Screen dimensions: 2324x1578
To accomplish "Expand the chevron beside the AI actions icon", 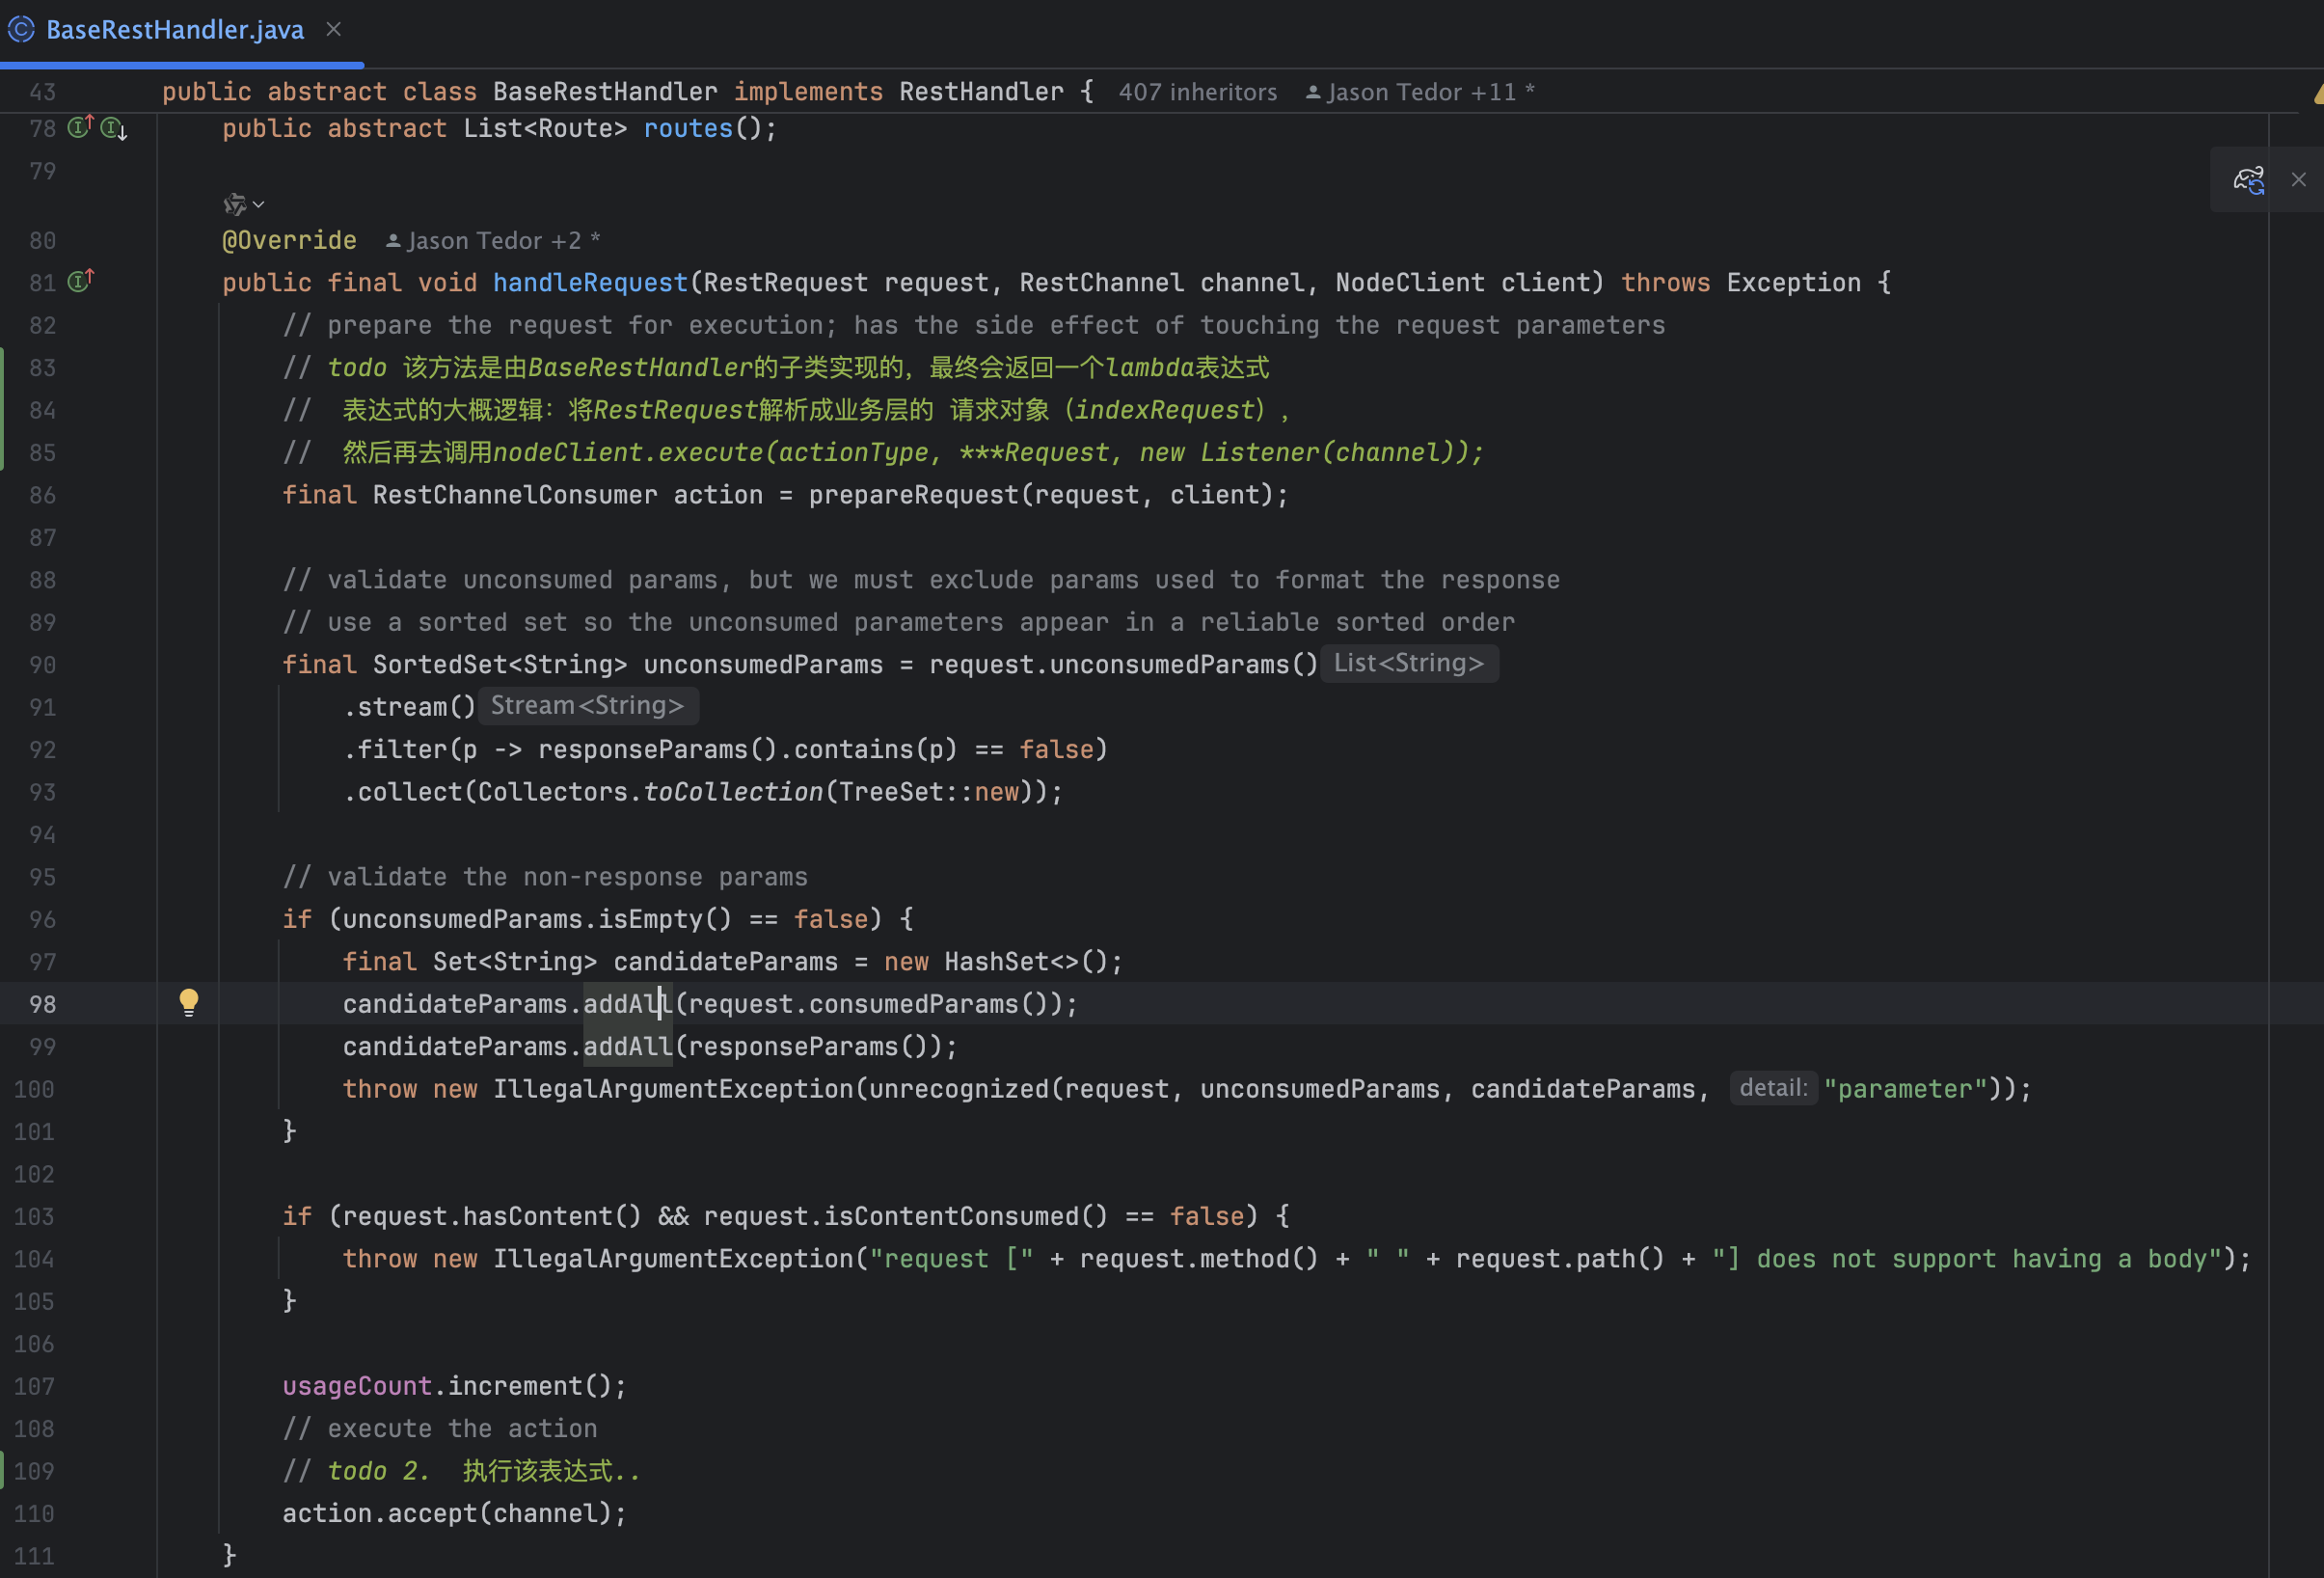I will pos(259,204).
